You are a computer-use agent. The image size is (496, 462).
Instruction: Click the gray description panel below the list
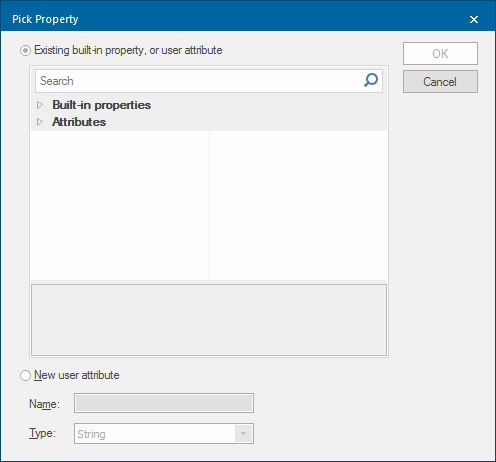(209, 320)
